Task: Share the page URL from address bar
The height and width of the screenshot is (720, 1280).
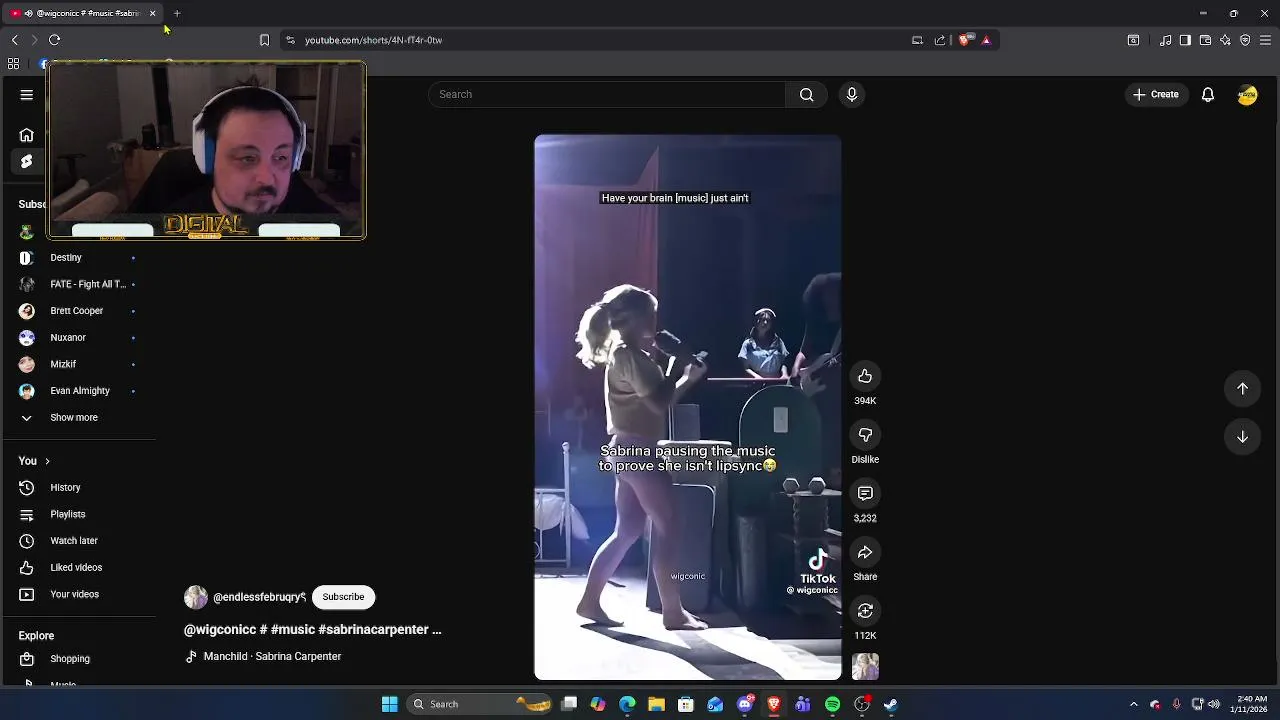Action: [940, 40]
